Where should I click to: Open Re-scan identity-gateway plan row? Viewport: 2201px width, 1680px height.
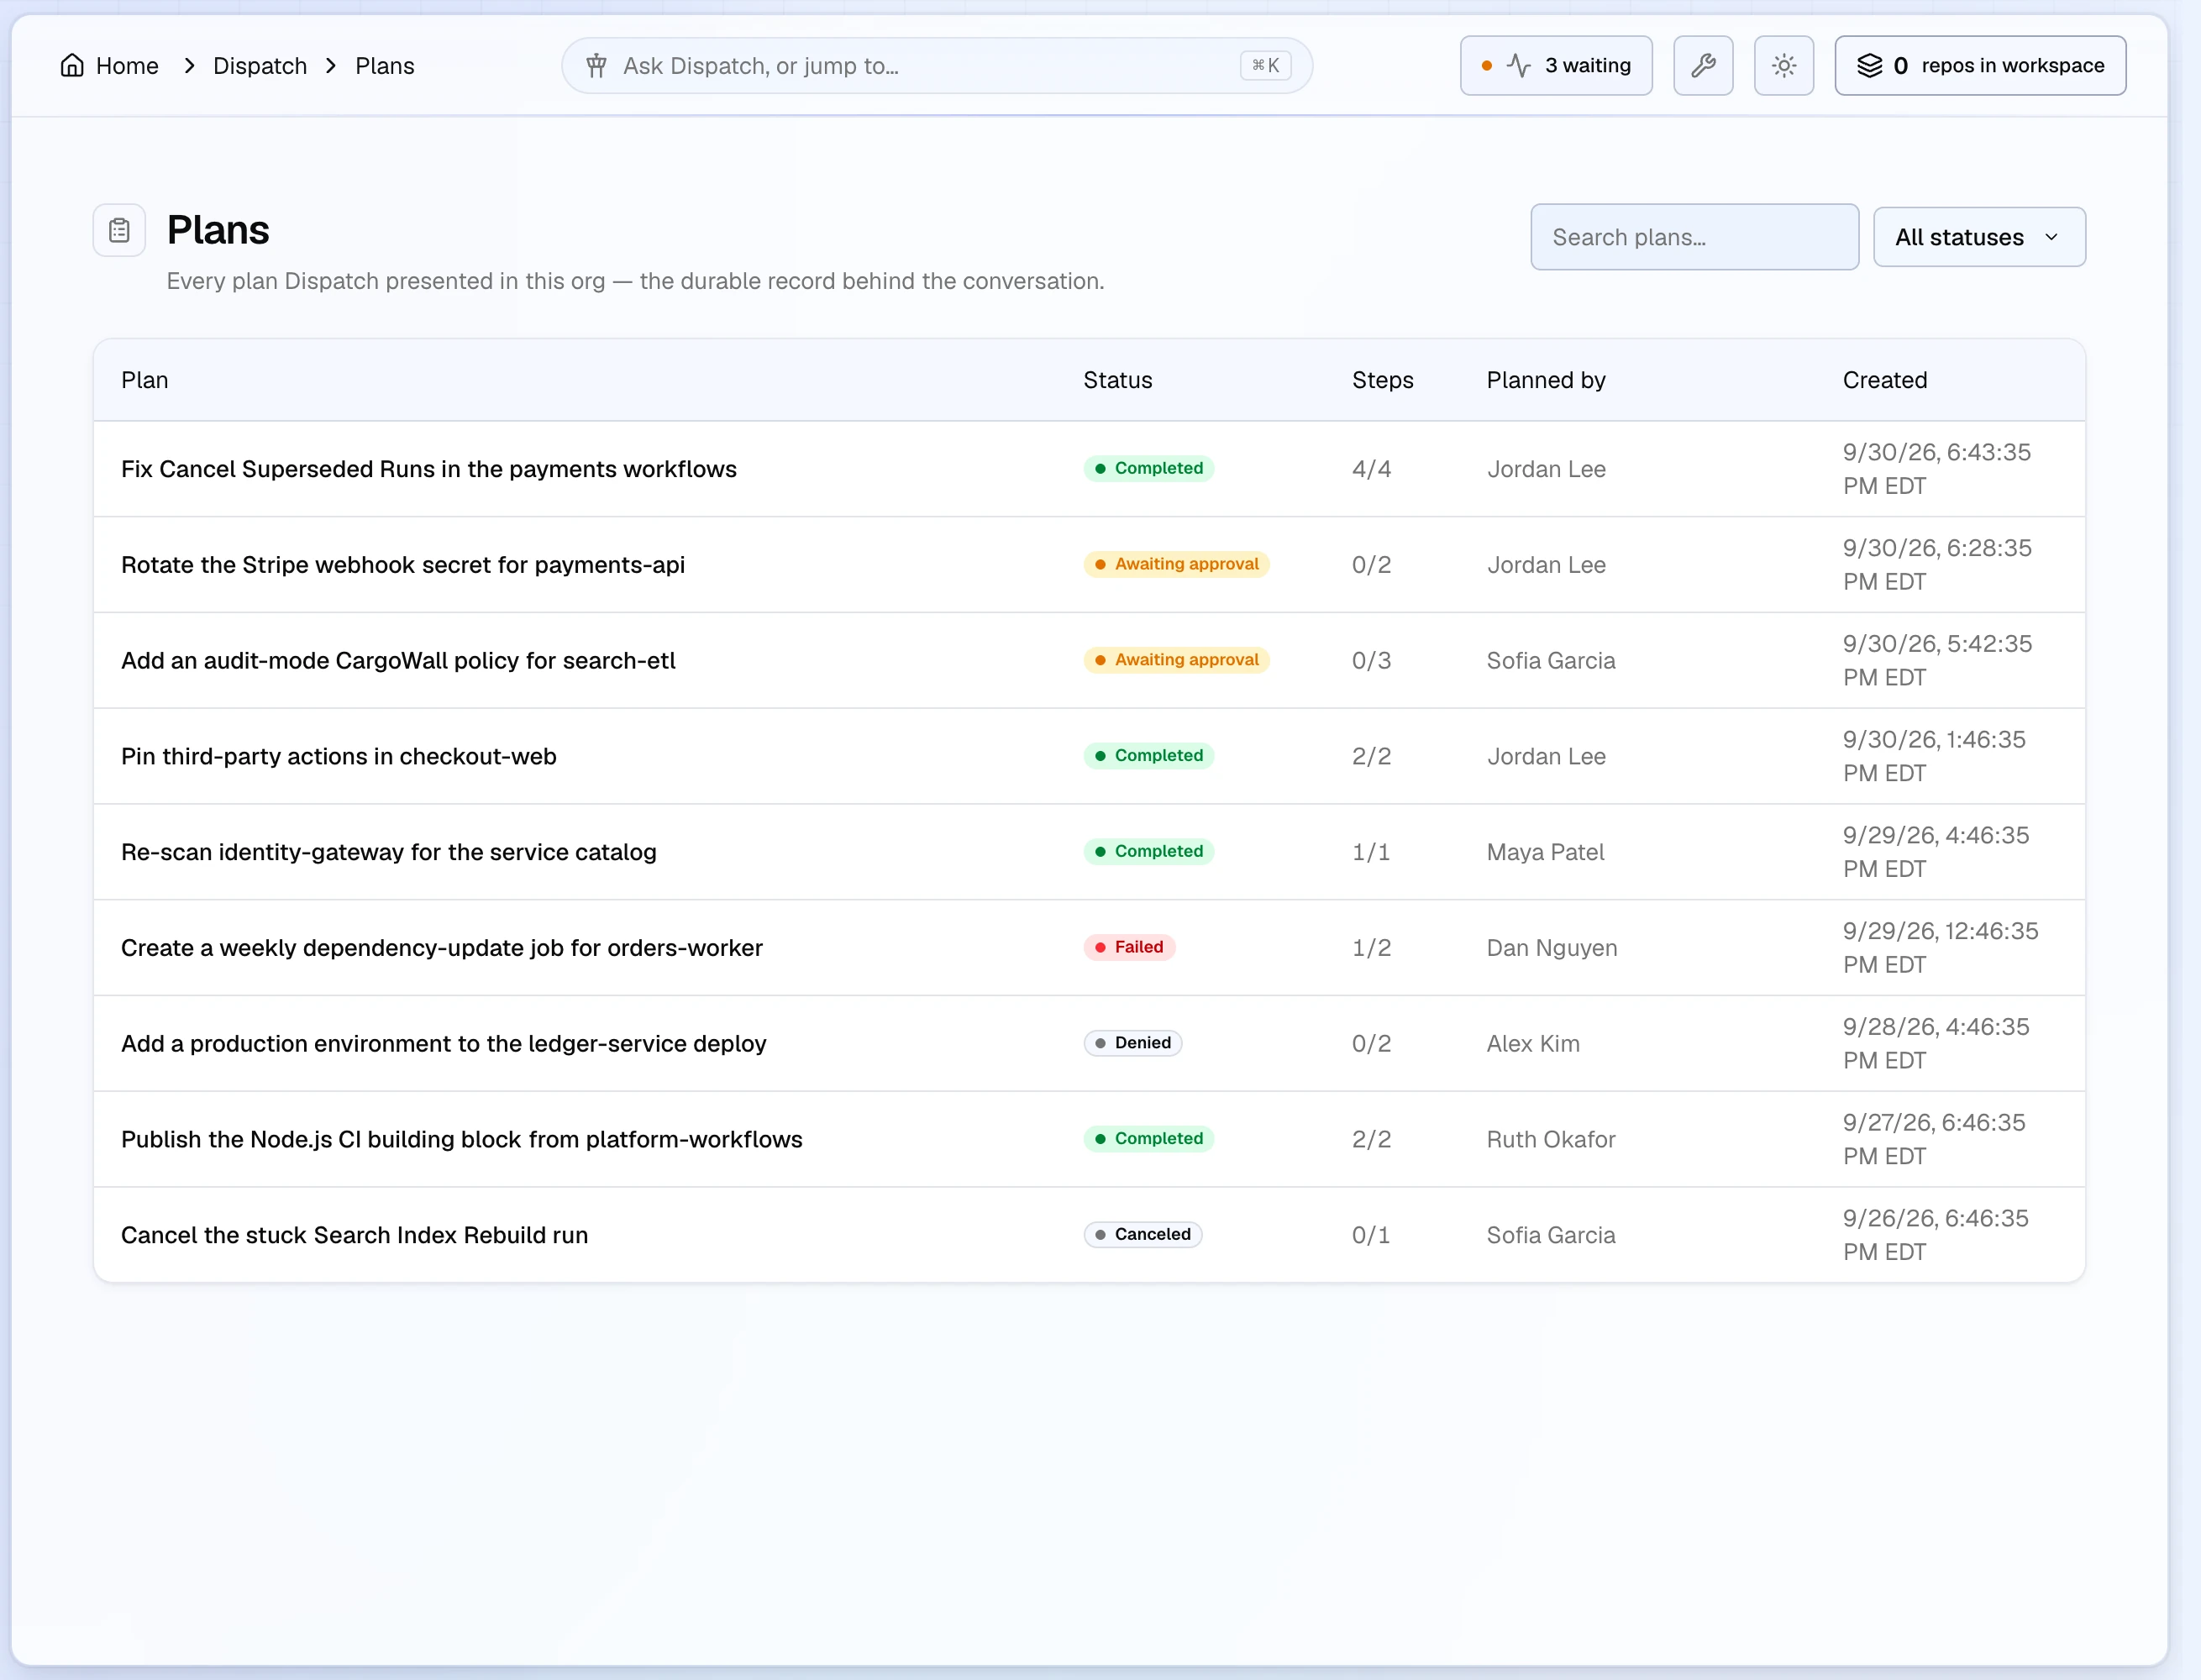click(1089, 852)
